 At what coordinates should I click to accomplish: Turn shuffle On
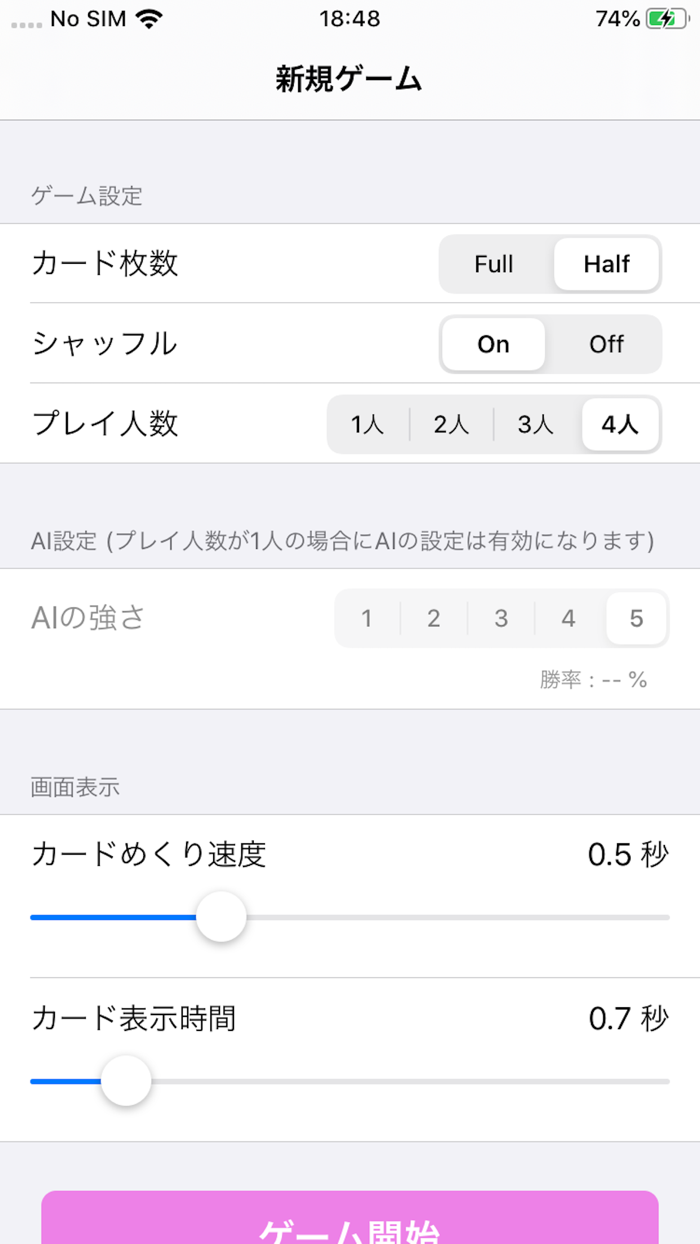pos(492,344)
